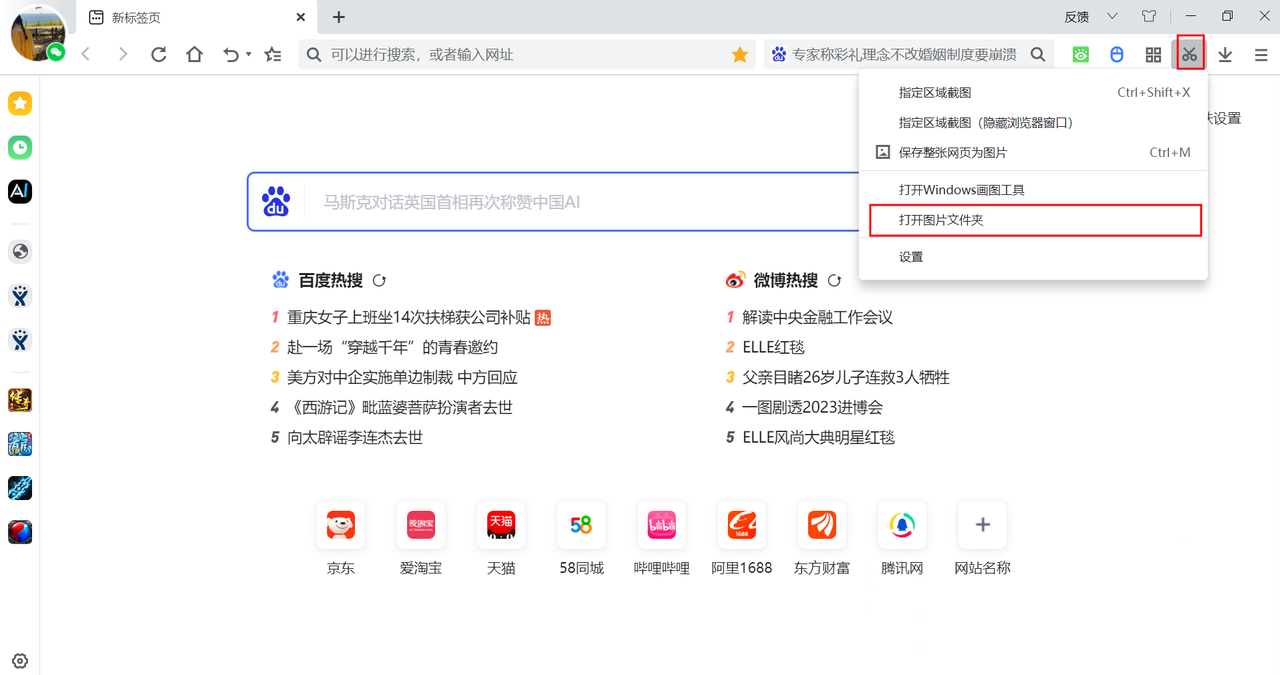Image resolution: width=1280 pixels, height=675 pixels.
Task: Add a new website via 网站名称 button
Action: (982, 525)
